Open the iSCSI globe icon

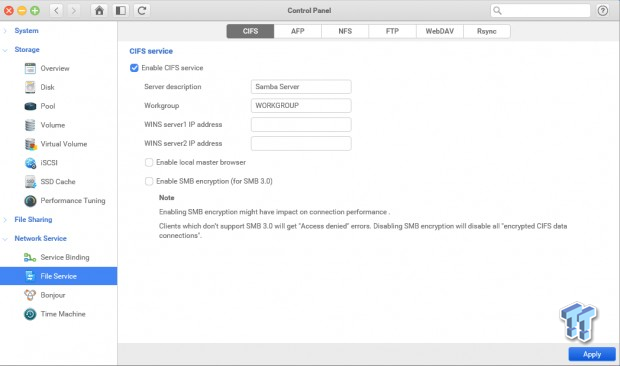pos(30,163)
